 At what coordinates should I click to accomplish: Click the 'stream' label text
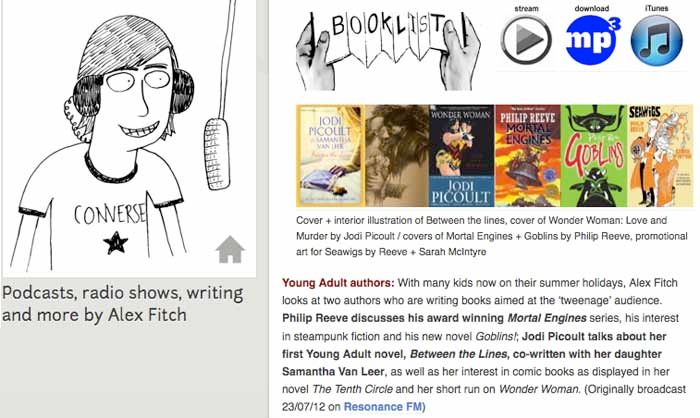point(526,8)
